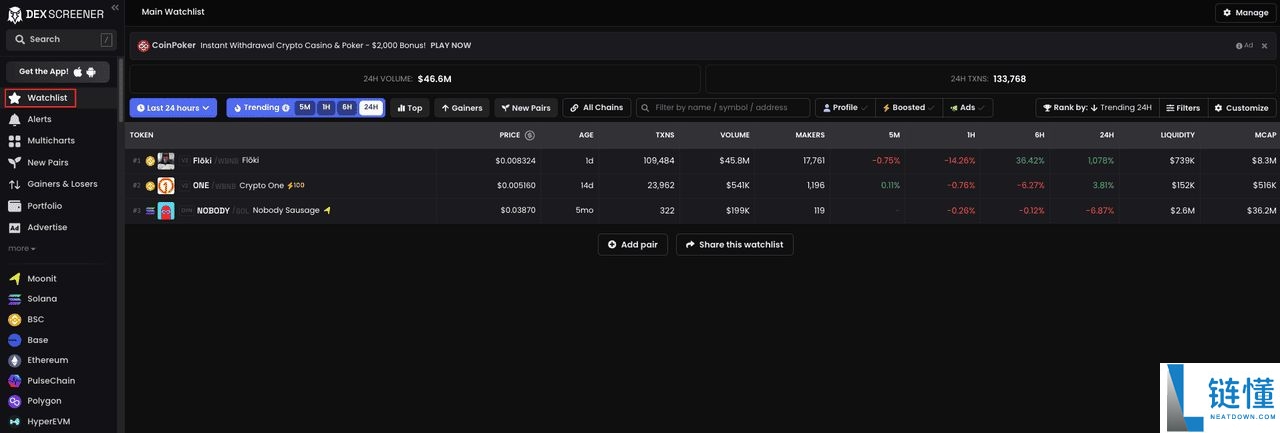Open New Pairs sprout icon in sidebar
Viewport: 1280px width, 433px height.
point(15,162)
